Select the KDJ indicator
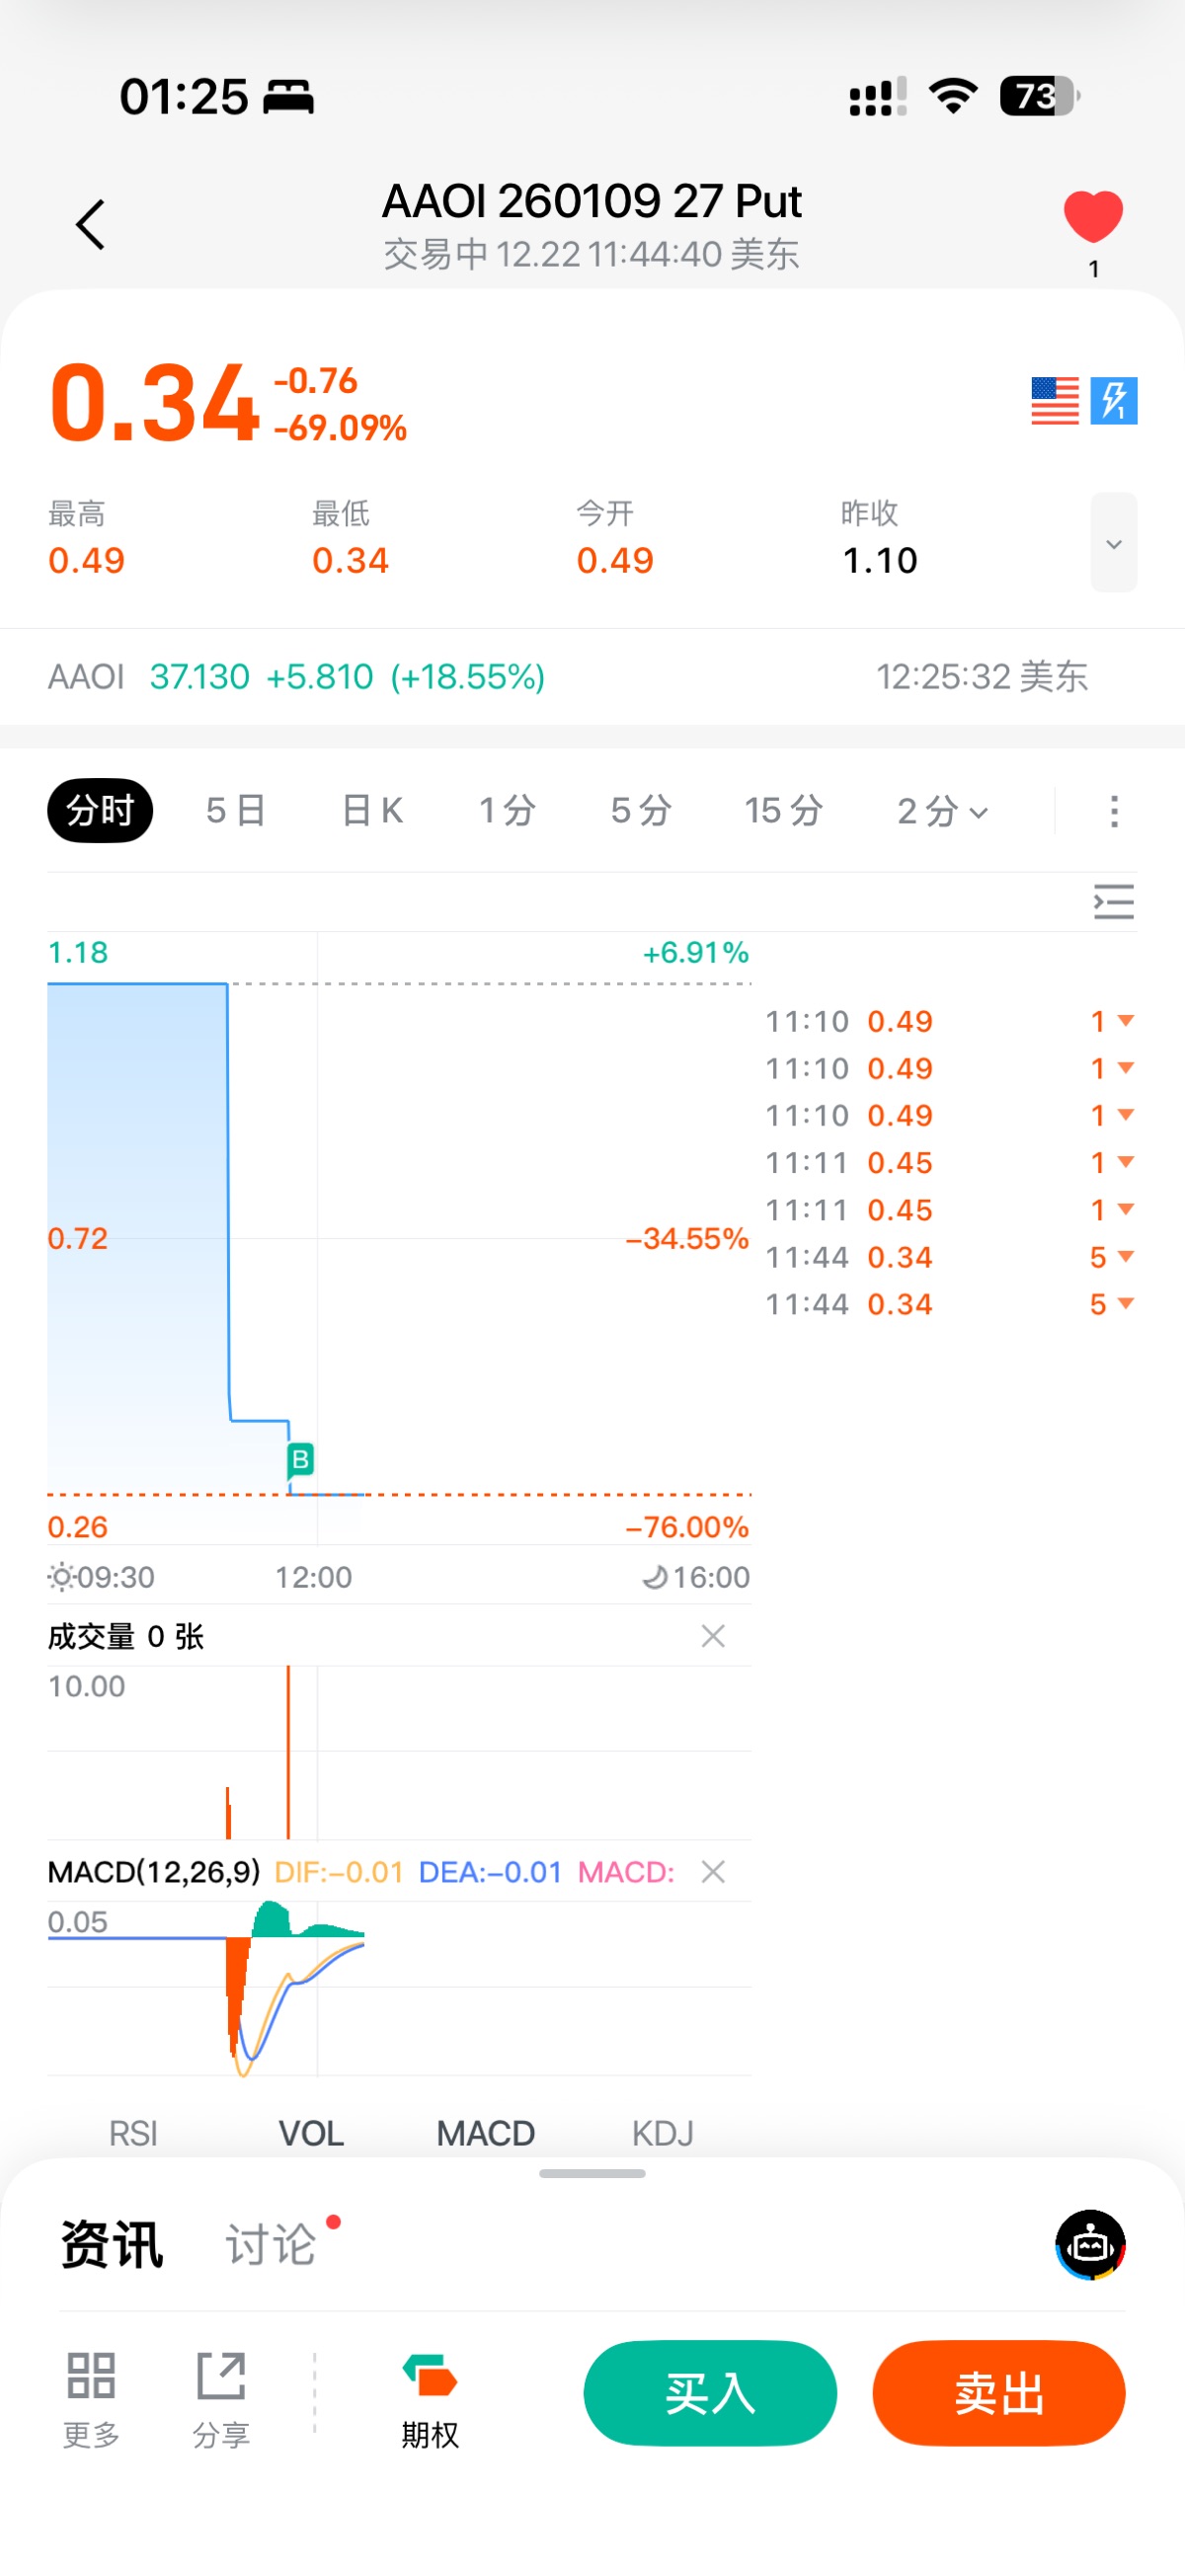1185x2576 pixels. pos(662,2133)
